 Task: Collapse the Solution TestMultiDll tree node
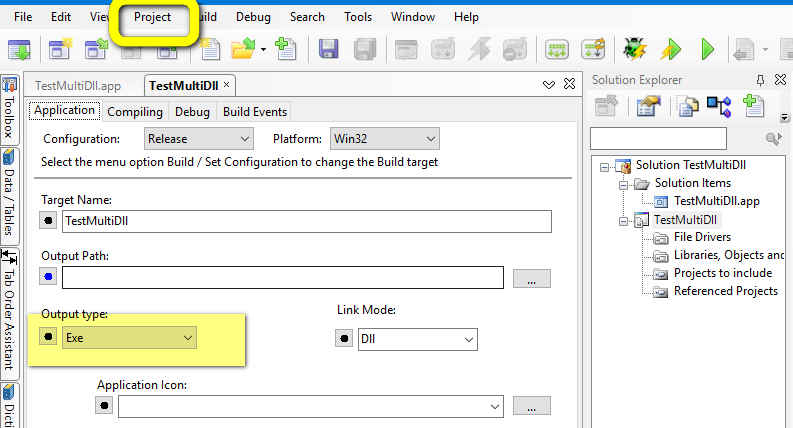[606, 165]
